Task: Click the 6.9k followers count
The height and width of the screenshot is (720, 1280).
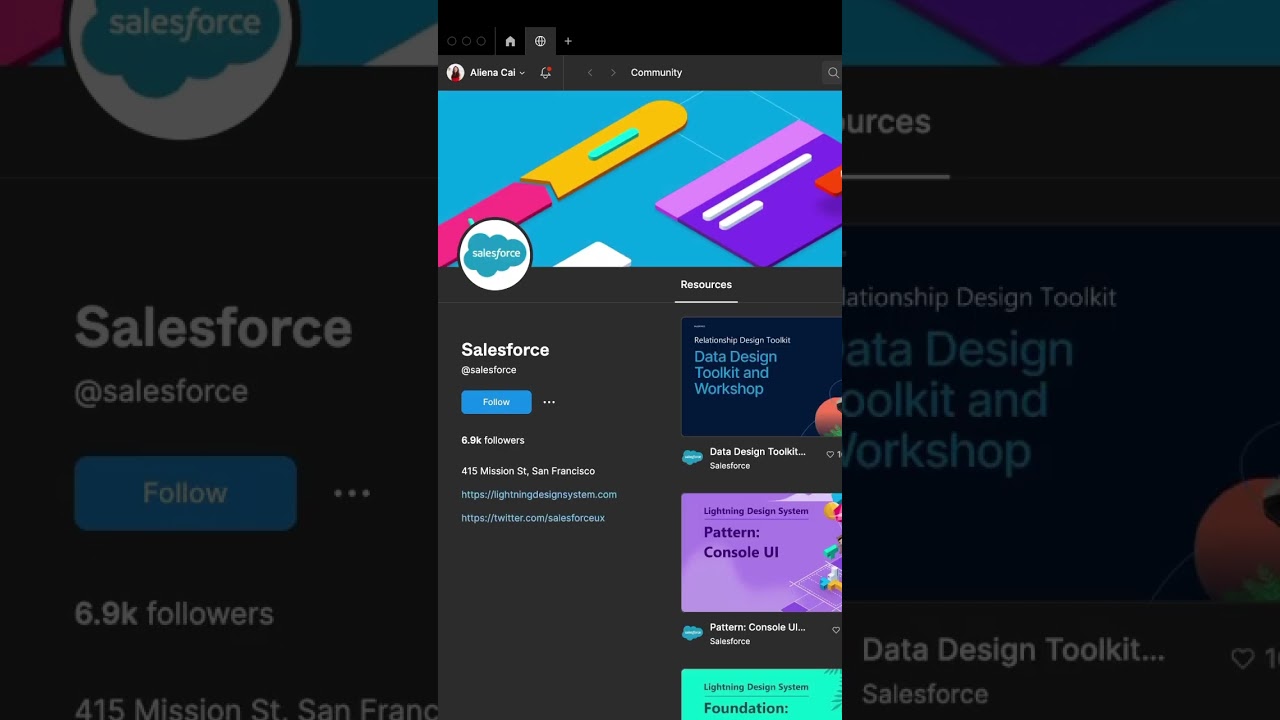Action: click(493, 440)
